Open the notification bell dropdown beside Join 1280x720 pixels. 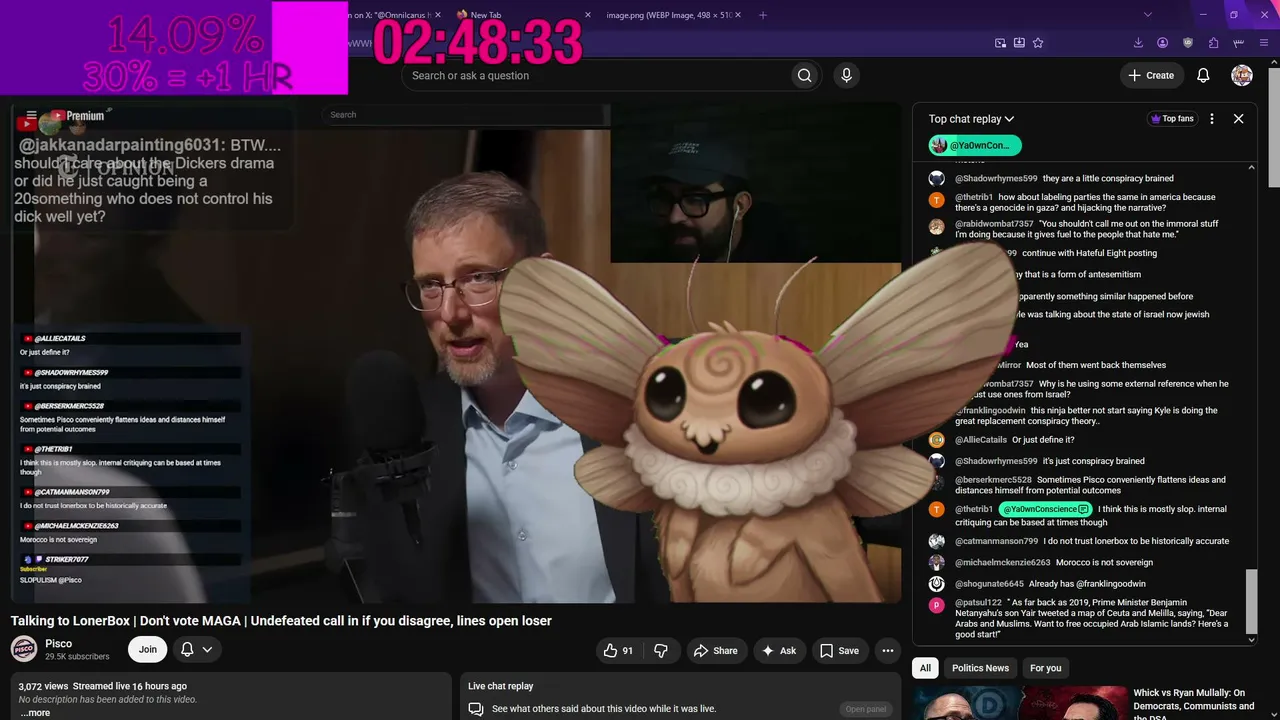(196, 649)
